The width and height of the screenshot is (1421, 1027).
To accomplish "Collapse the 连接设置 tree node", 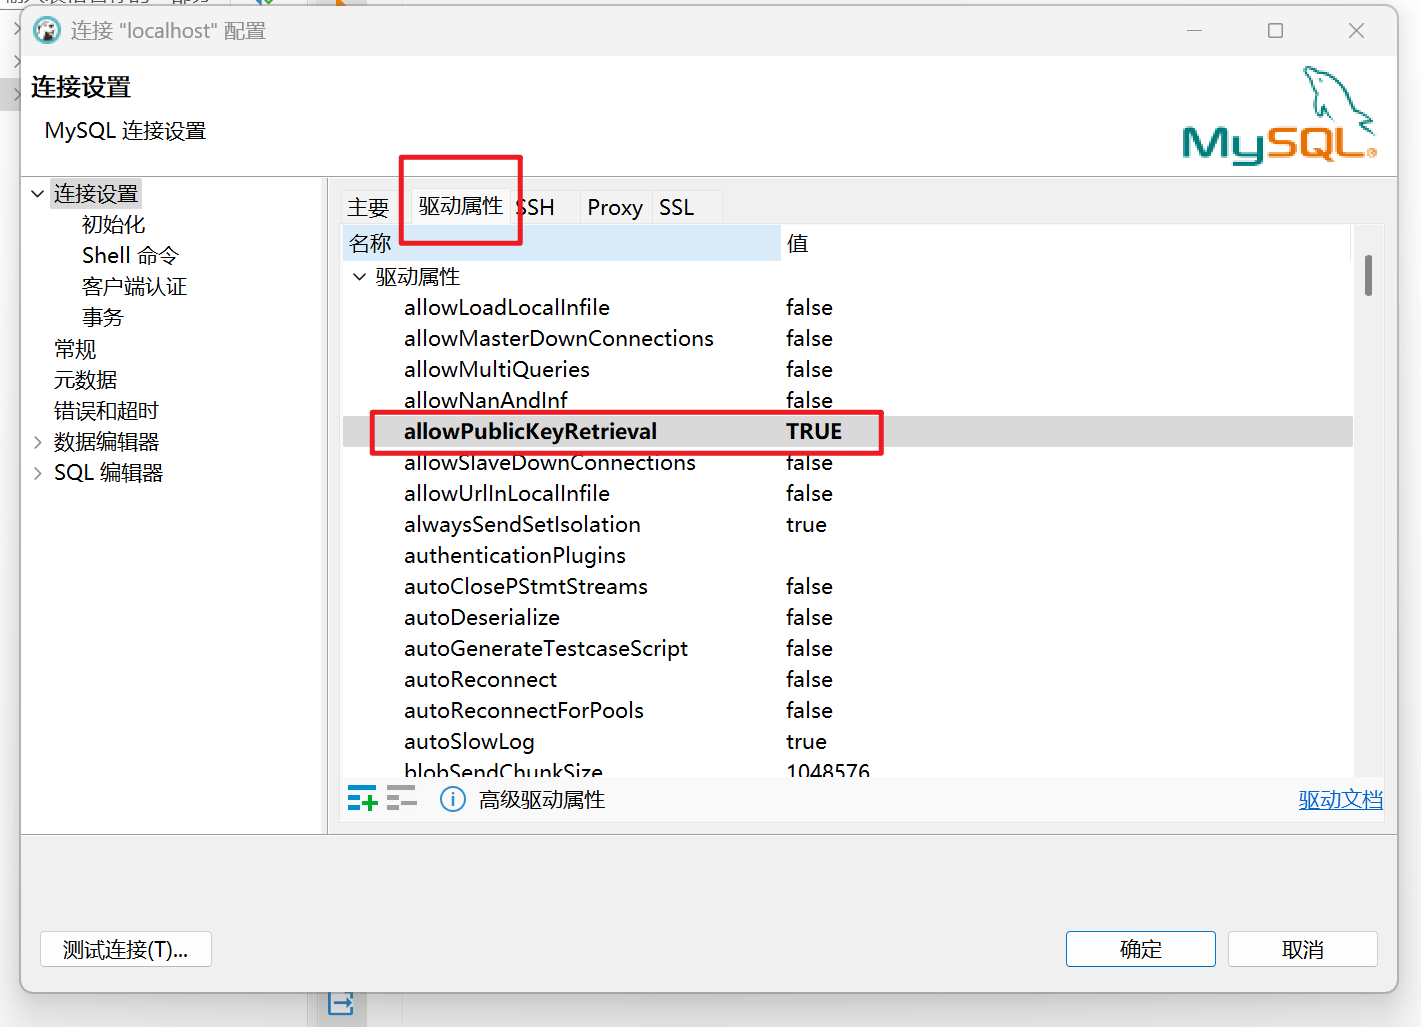I will (x=37, y=193).
